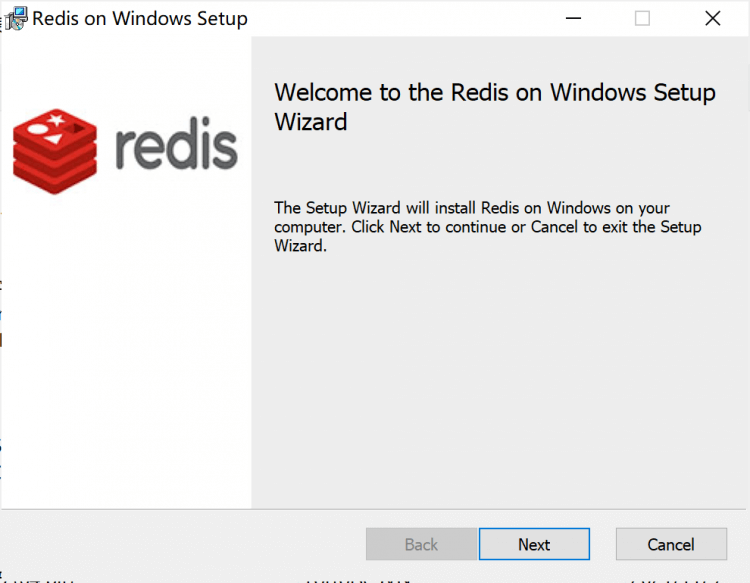
Task: Minimize the Redis setup window
Action: [x=573, y=18]
